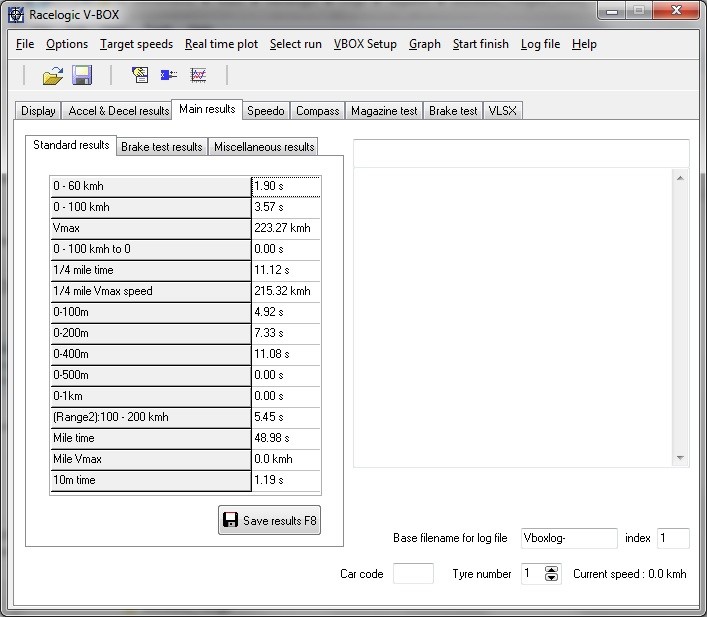Click the scrollbar down arrow in right panel
707x617 pixels.
[681, 458]
